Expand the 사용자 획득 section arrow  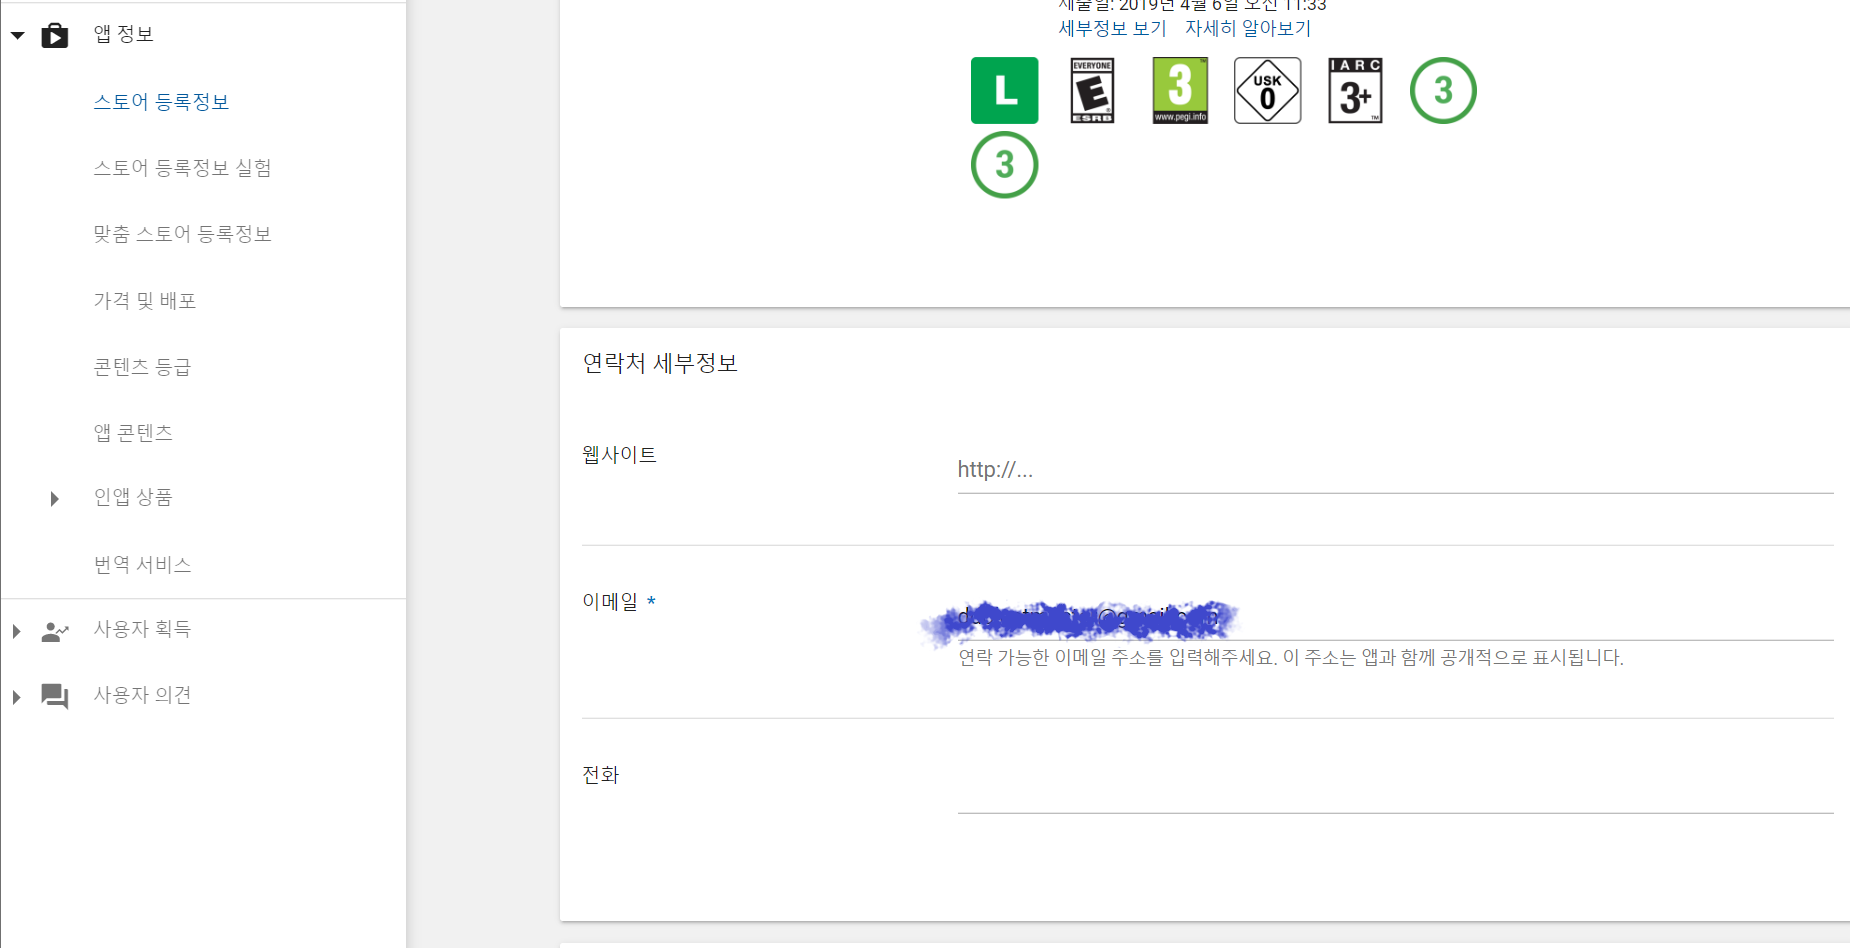click(x=17, y=631)
